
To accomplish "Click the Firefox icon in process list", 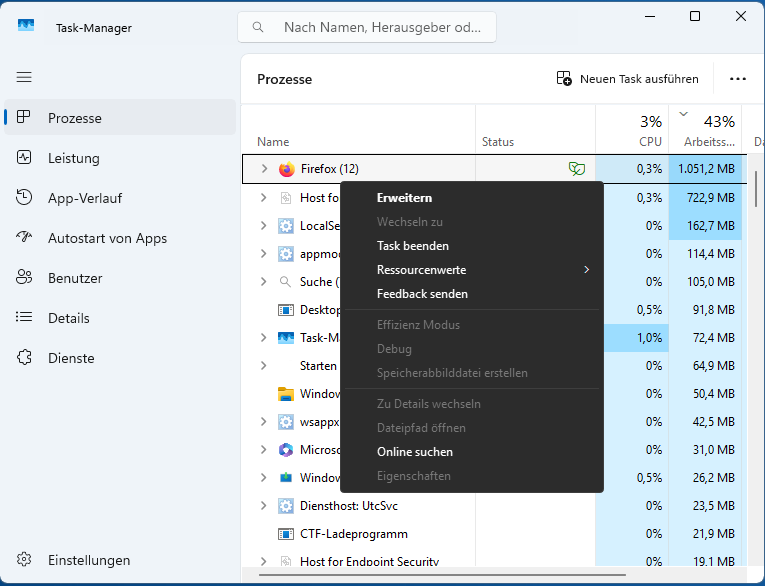I will tap(287, 169).
